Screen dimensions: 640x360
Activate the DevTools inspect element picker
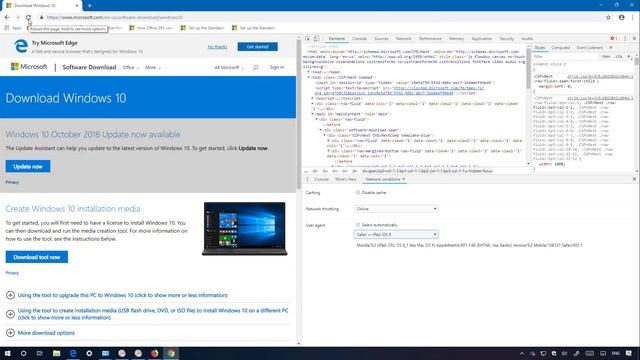pos(307,38)
